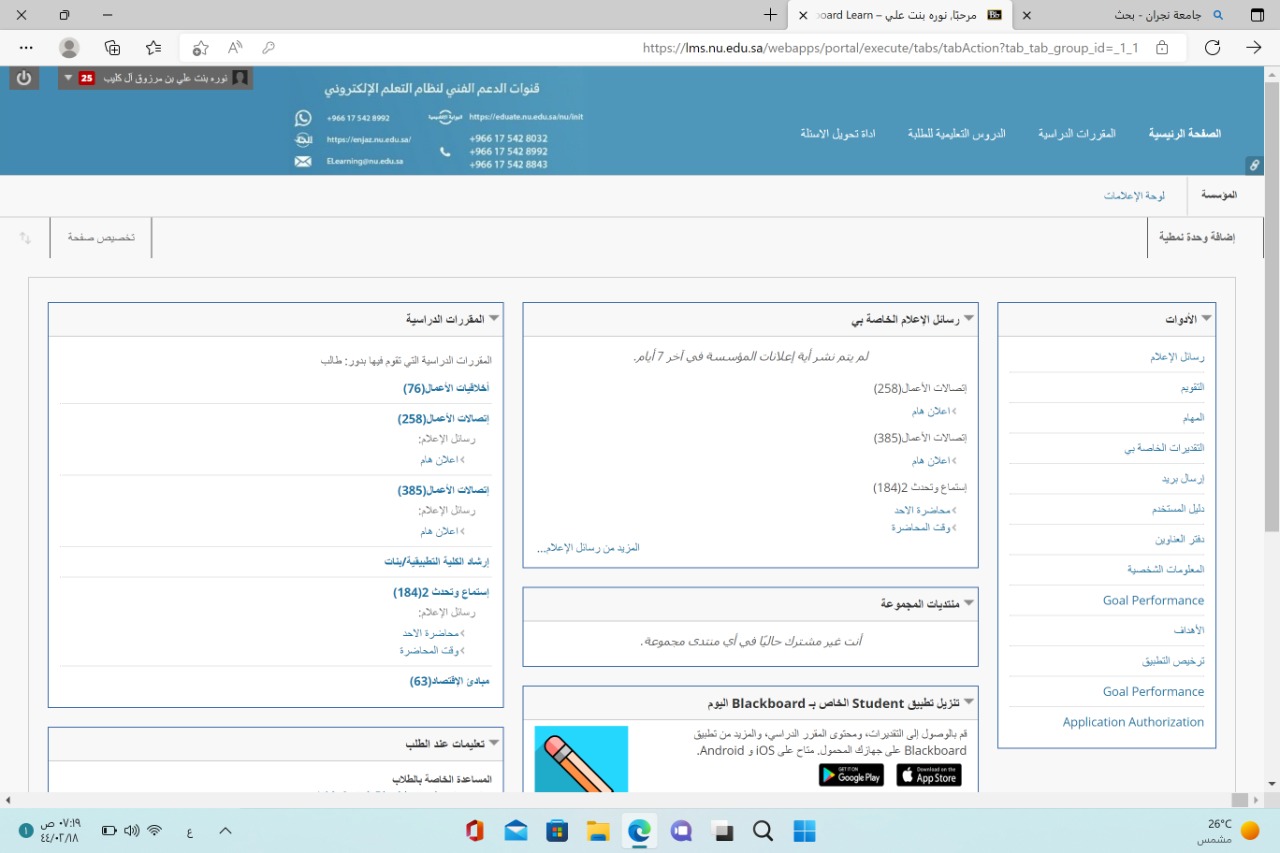Switch to the لوحة الإعلامات tab
The height and width of the screenshot is (853, 1280).
tap(1134, 196)
